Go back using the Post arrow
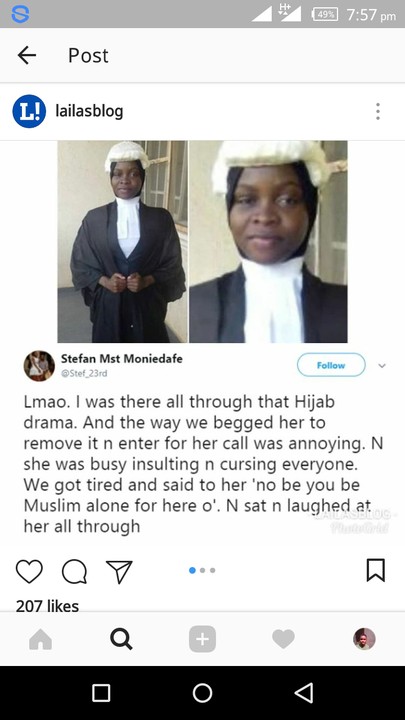Viewport: 405px width, 720px height. point(27,56)
